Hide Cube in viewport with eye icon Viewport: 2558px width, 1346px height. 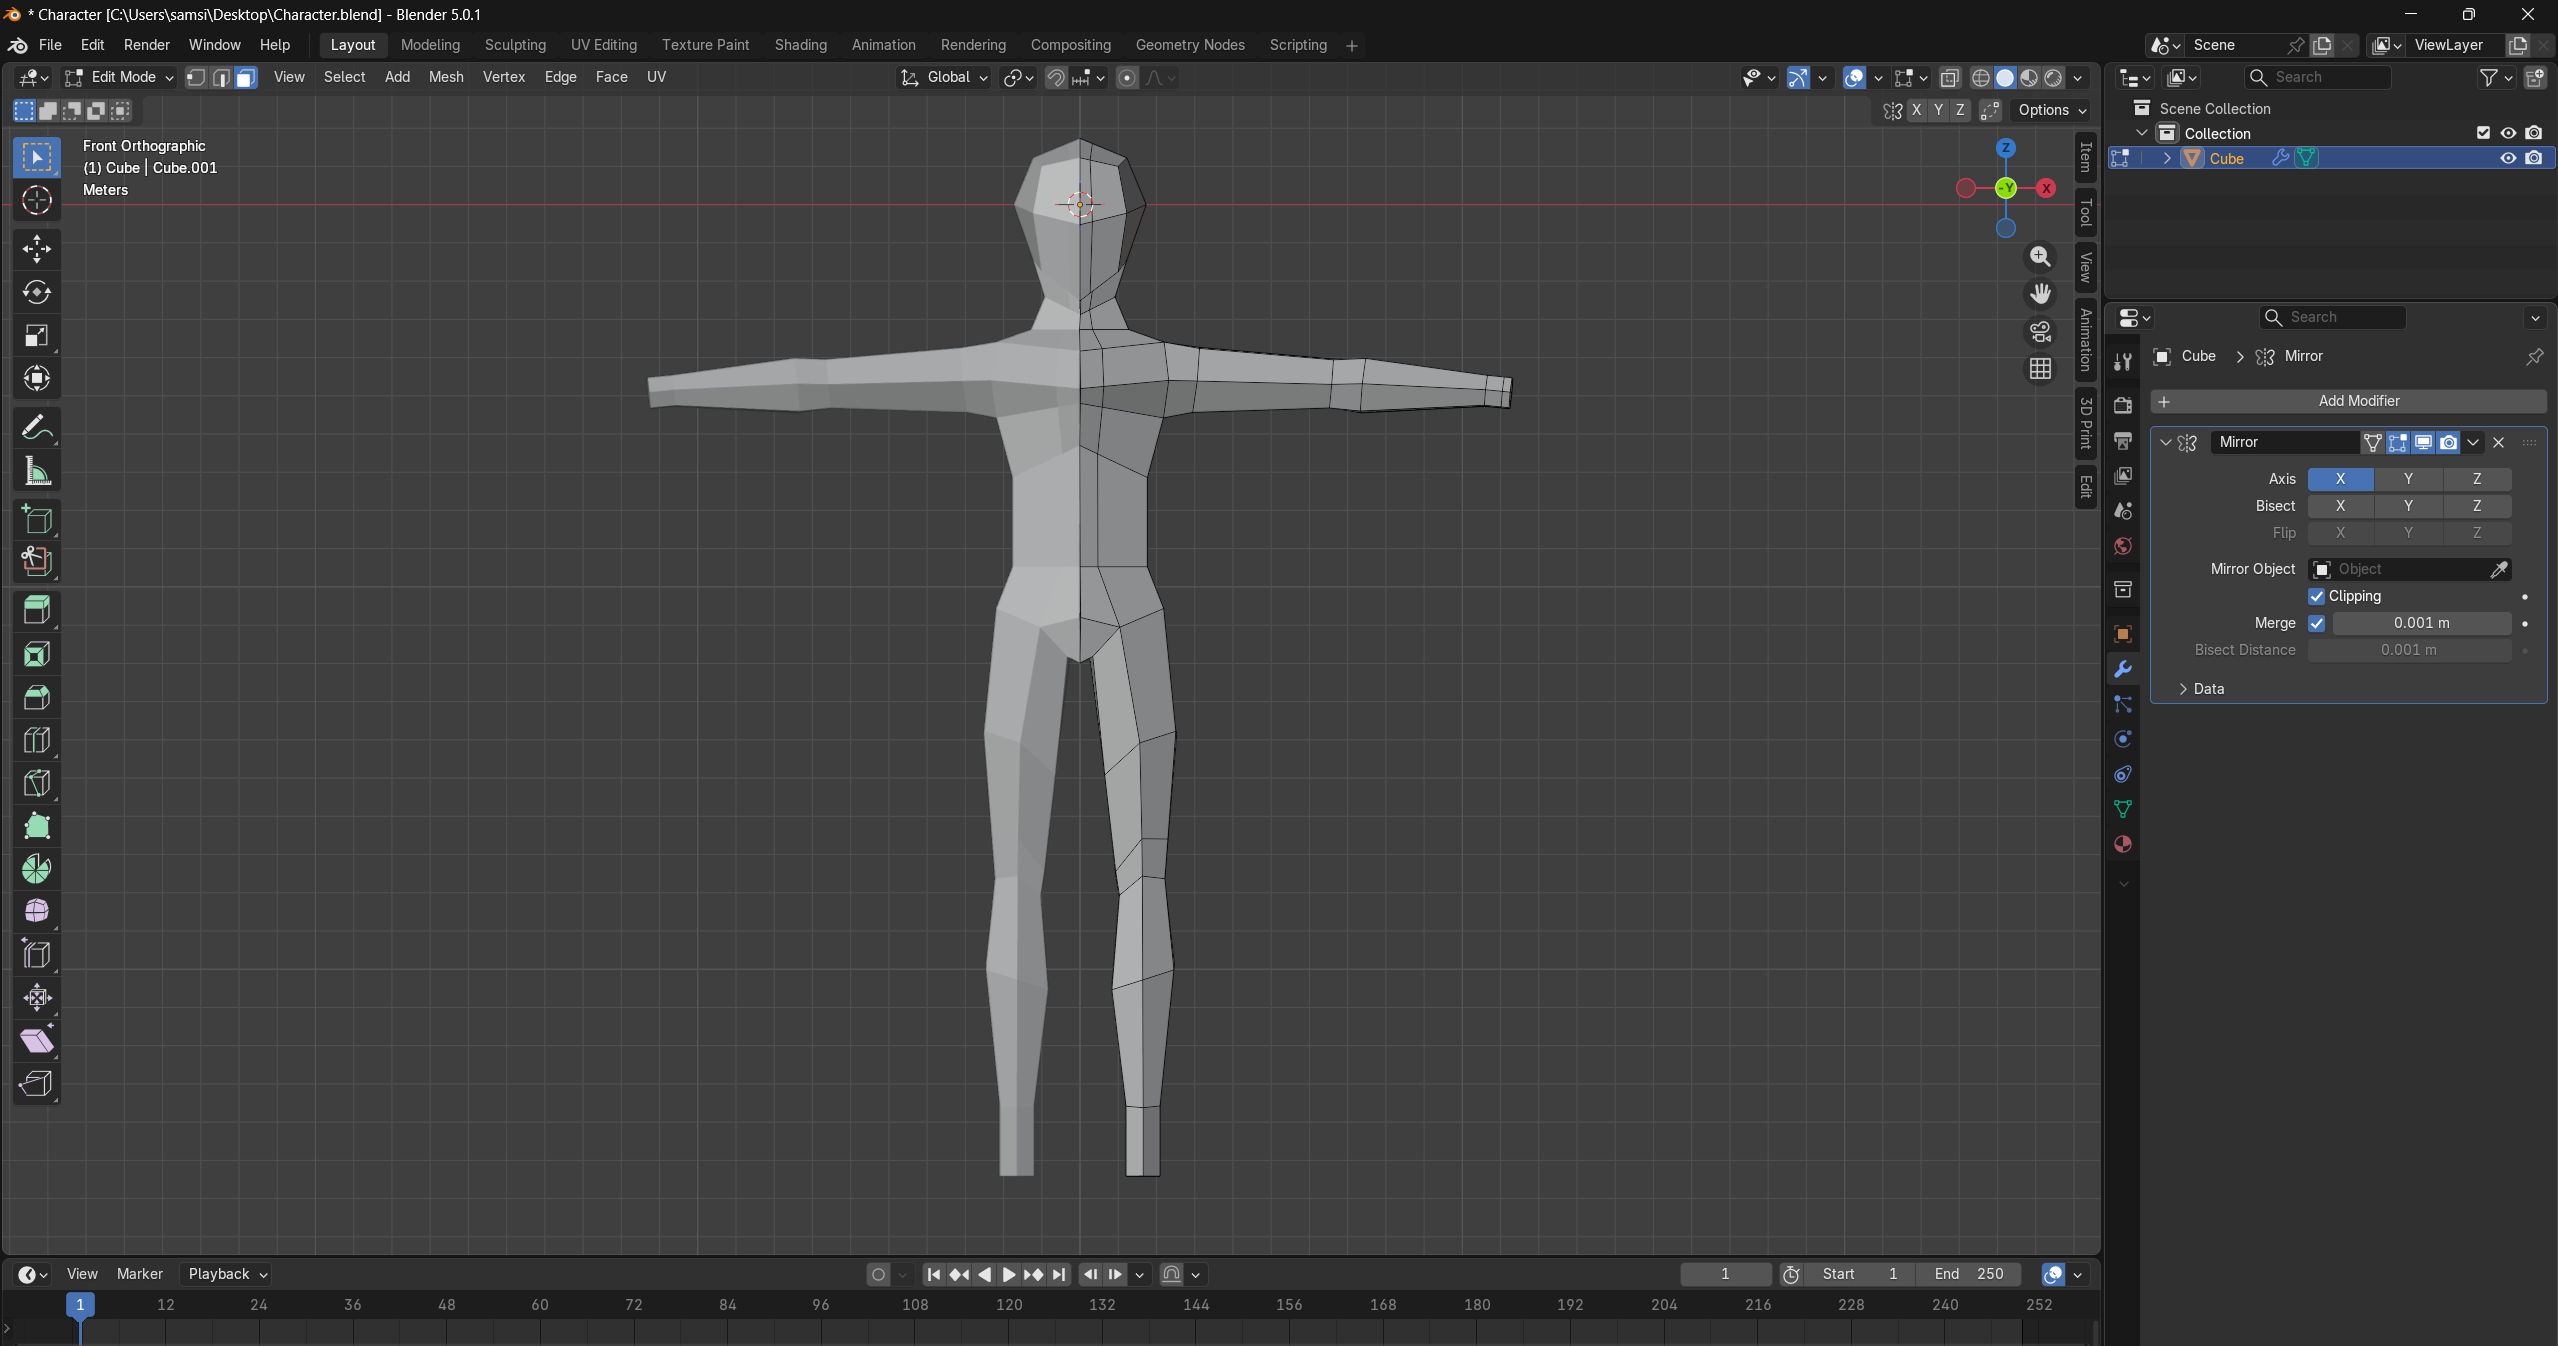pyautogui.click(x=2508, y=158)
